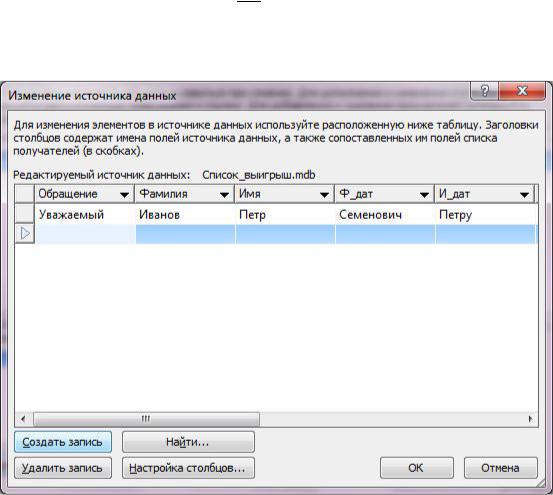
Task: Click the empty Фамилия cell in new row
Action: (185, 234)
